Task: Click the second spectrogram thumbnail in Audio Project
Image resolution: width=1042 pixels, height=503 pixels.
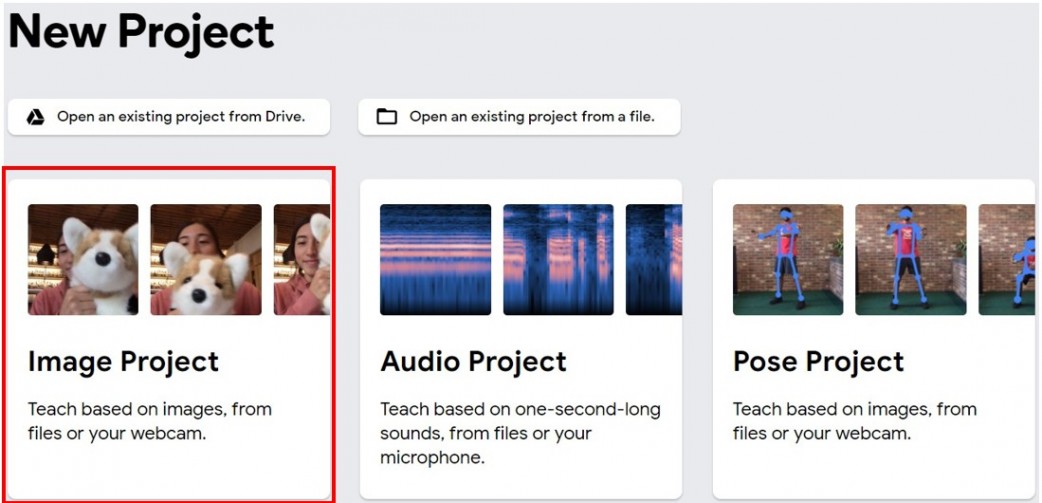Action: point(558,260)
